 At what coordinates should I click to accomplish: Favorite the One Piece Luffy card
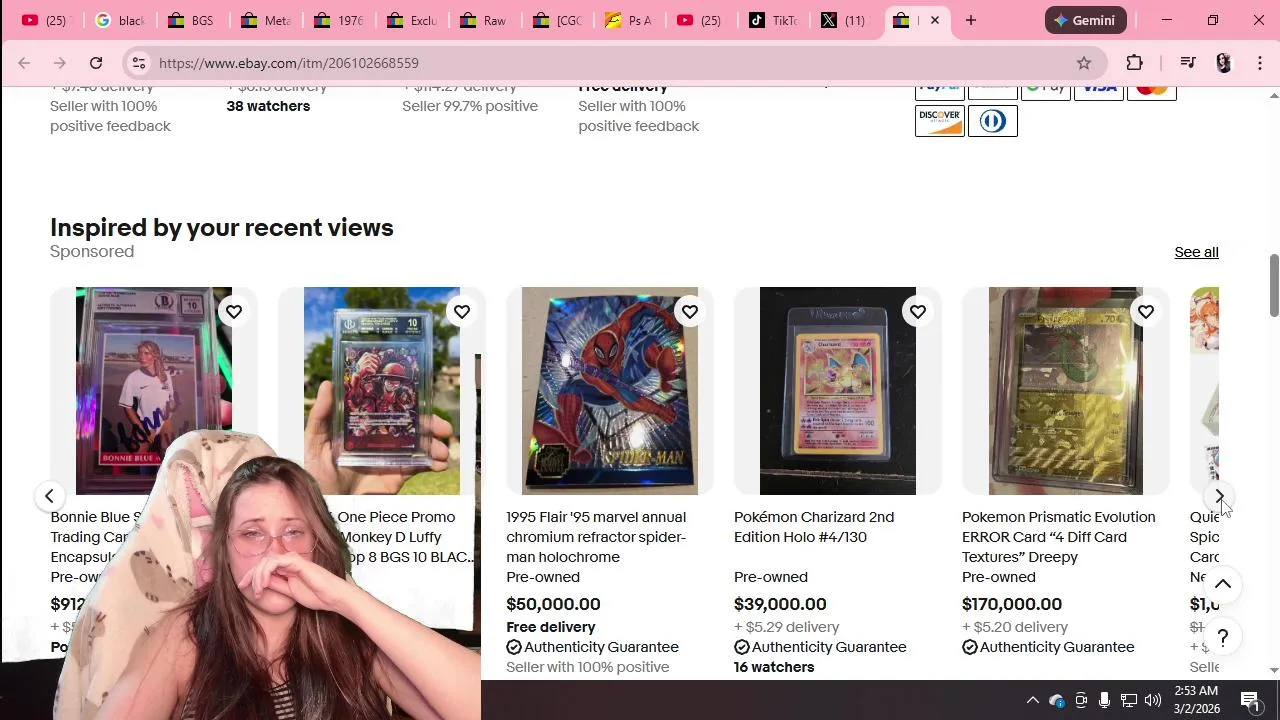[462, 312]
